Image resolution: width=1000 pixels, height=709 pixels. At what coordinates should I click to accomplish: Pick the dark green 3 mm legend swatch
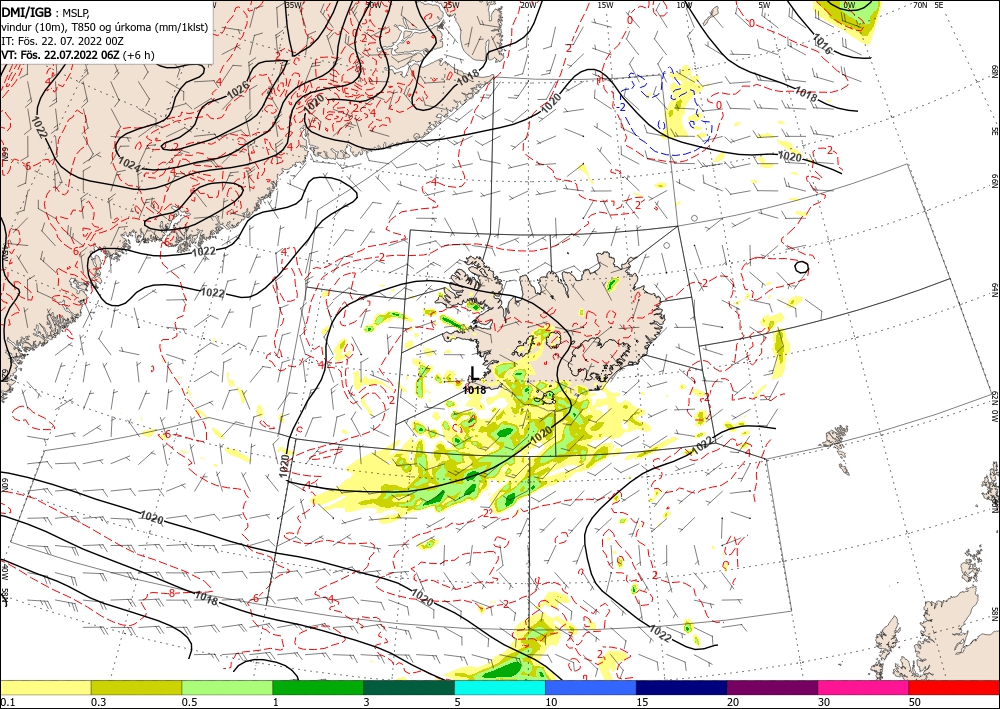(409, 687)
